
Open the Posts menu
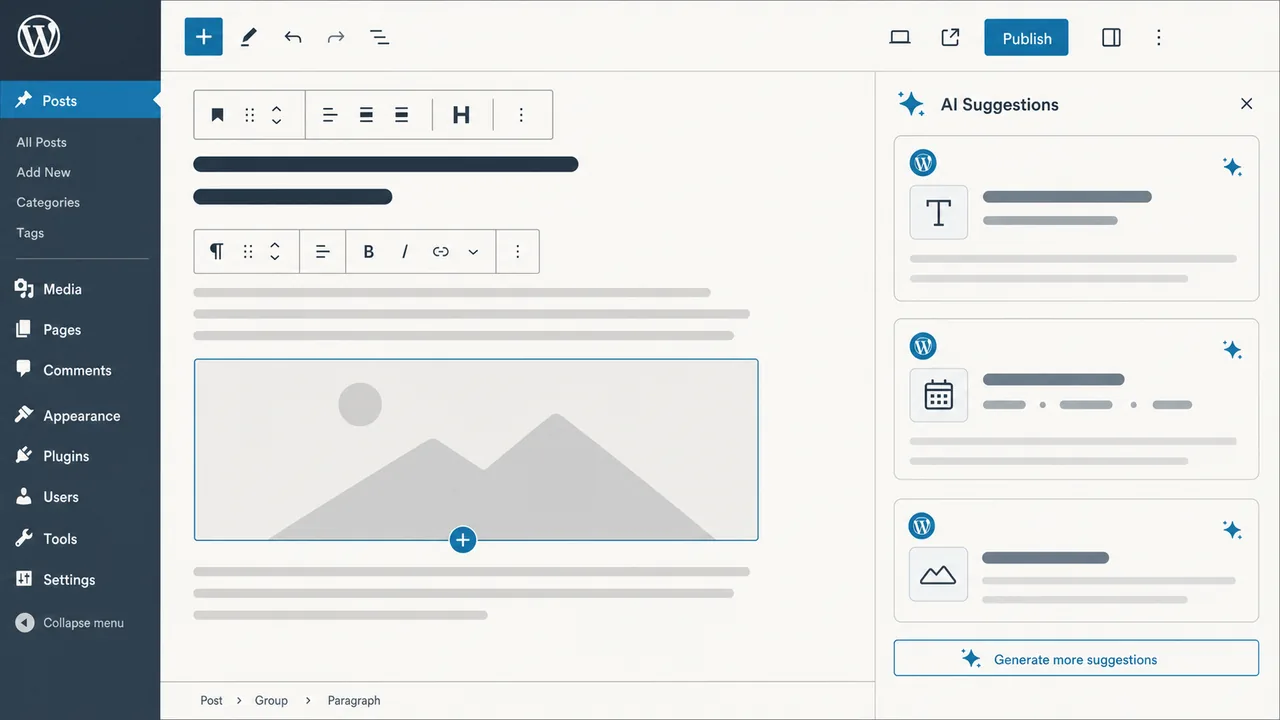80,100
